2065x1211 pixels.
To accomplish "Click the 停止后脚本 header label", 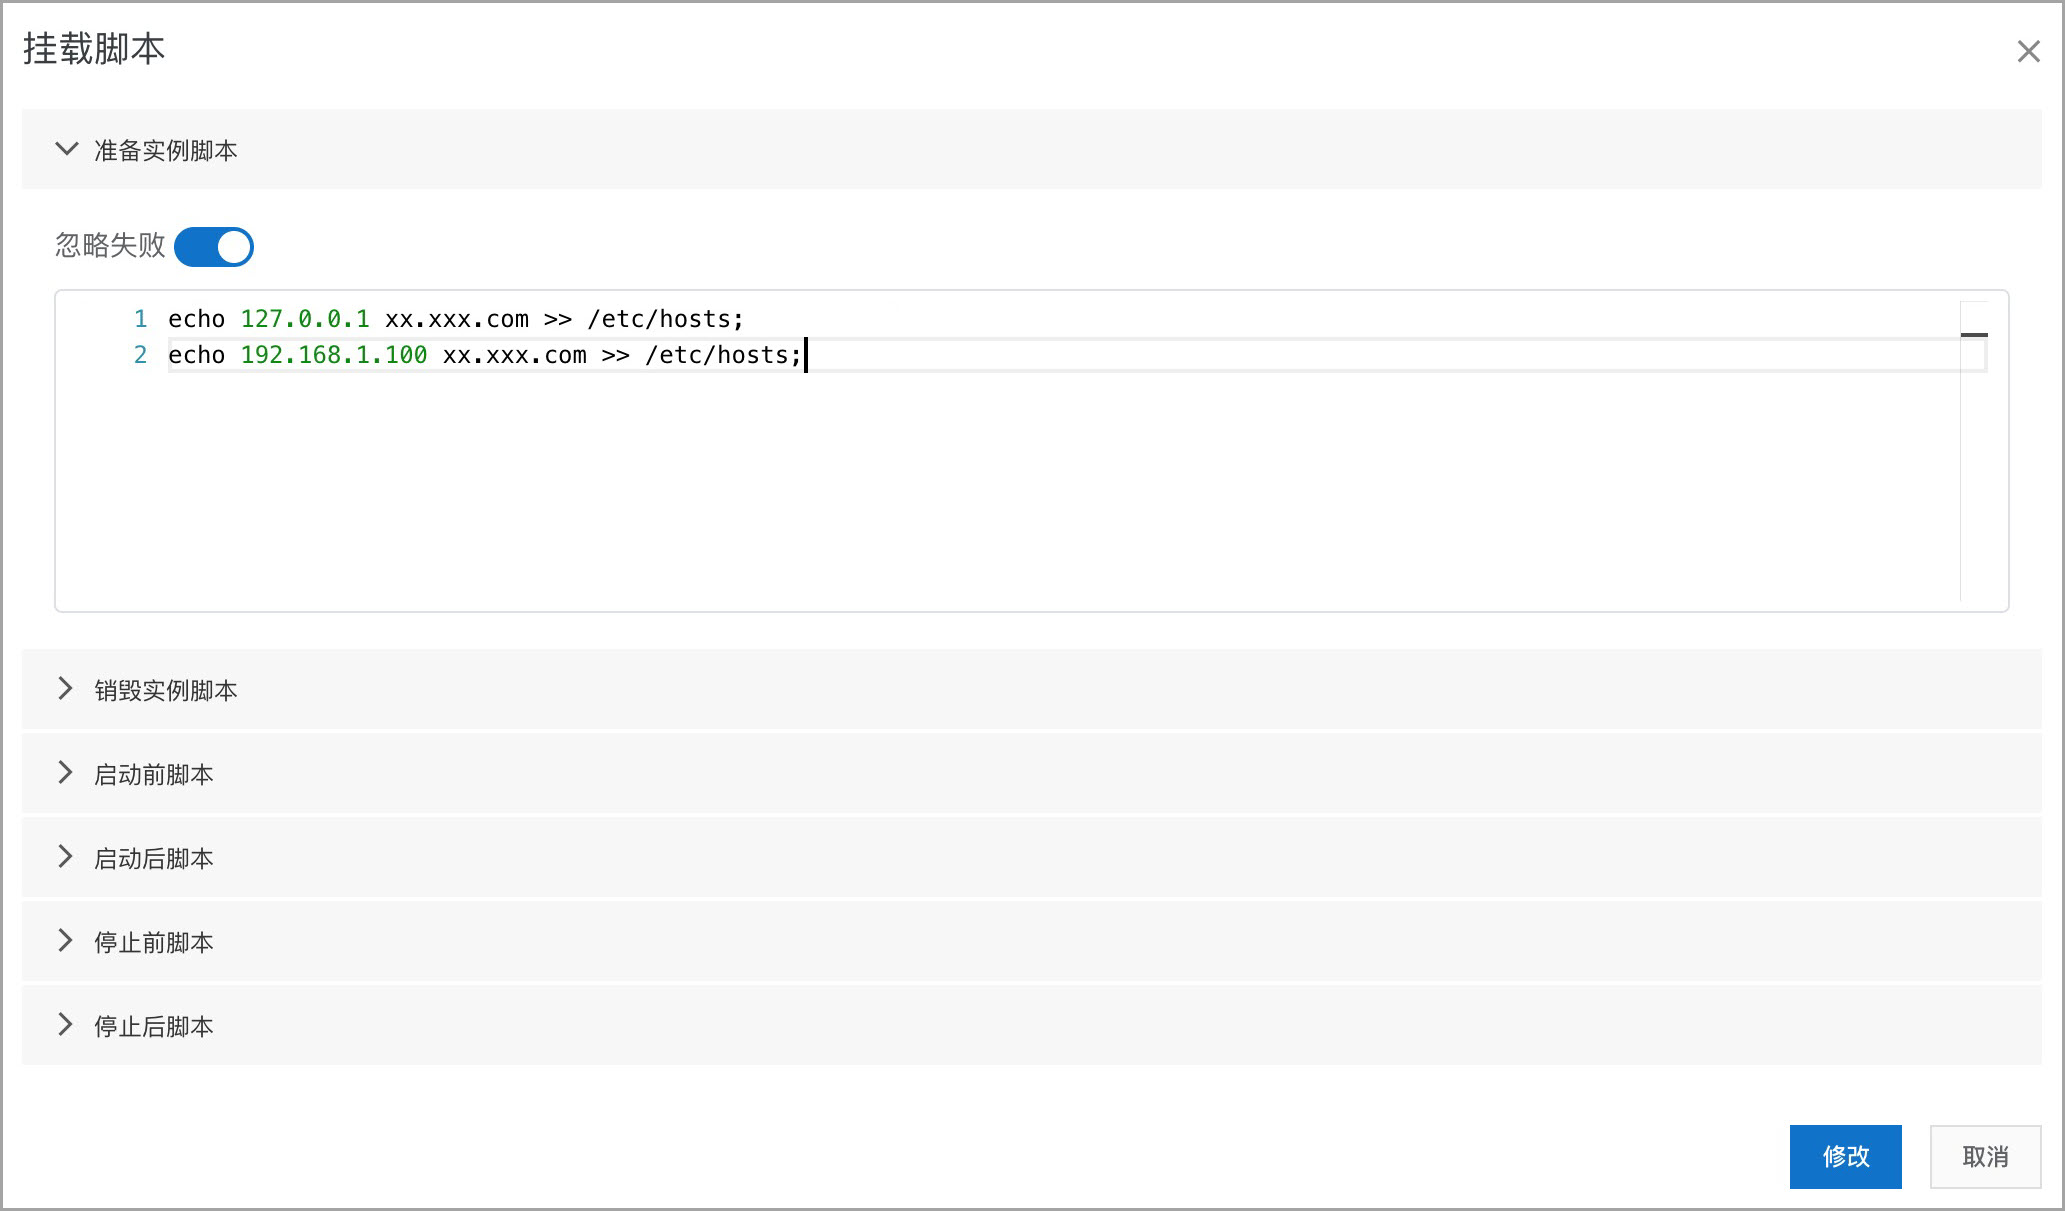I will [x=154, y=1026].
